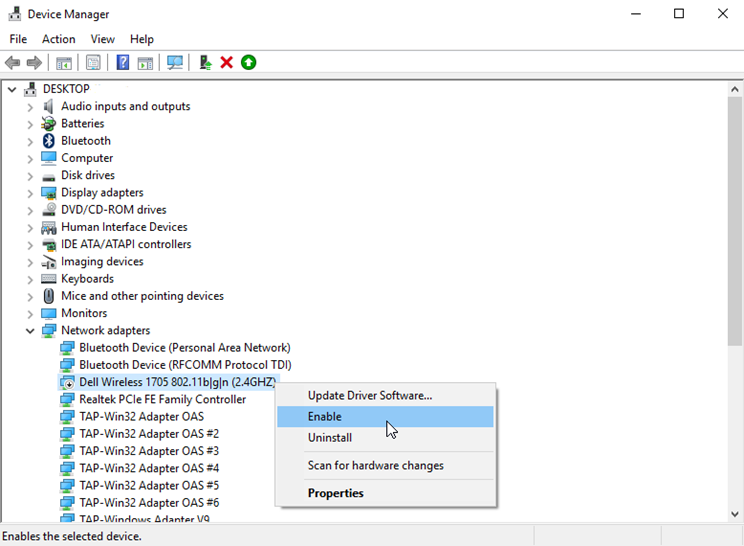
Task: Select TAP-Win32 Adapter OAS #3
Action: (x=149, y=451)
